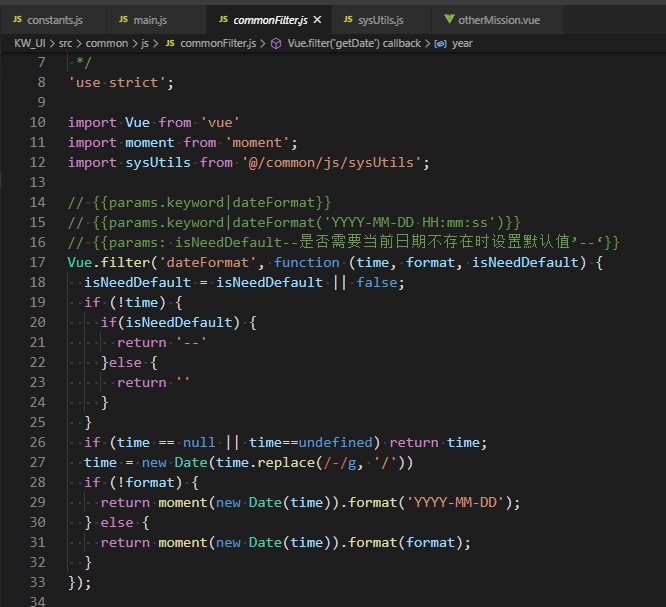Click the replace method call on line 27

(286, 462)
